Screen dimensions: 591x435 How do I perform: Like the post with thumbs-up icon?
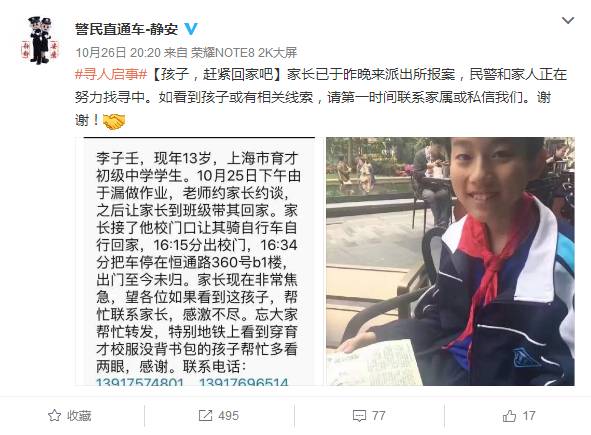[x=509, y=416]
